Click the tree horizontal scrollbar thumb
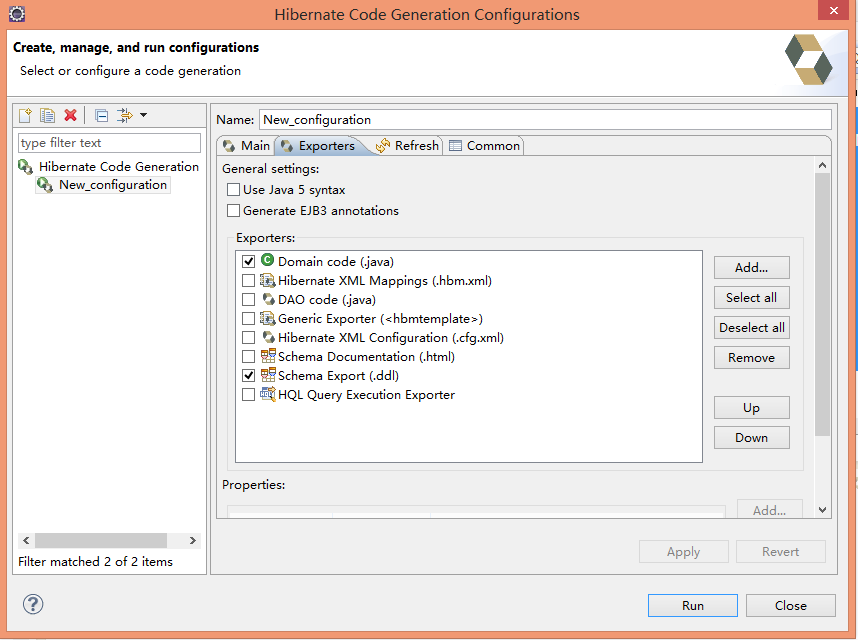 pos(101,540)
